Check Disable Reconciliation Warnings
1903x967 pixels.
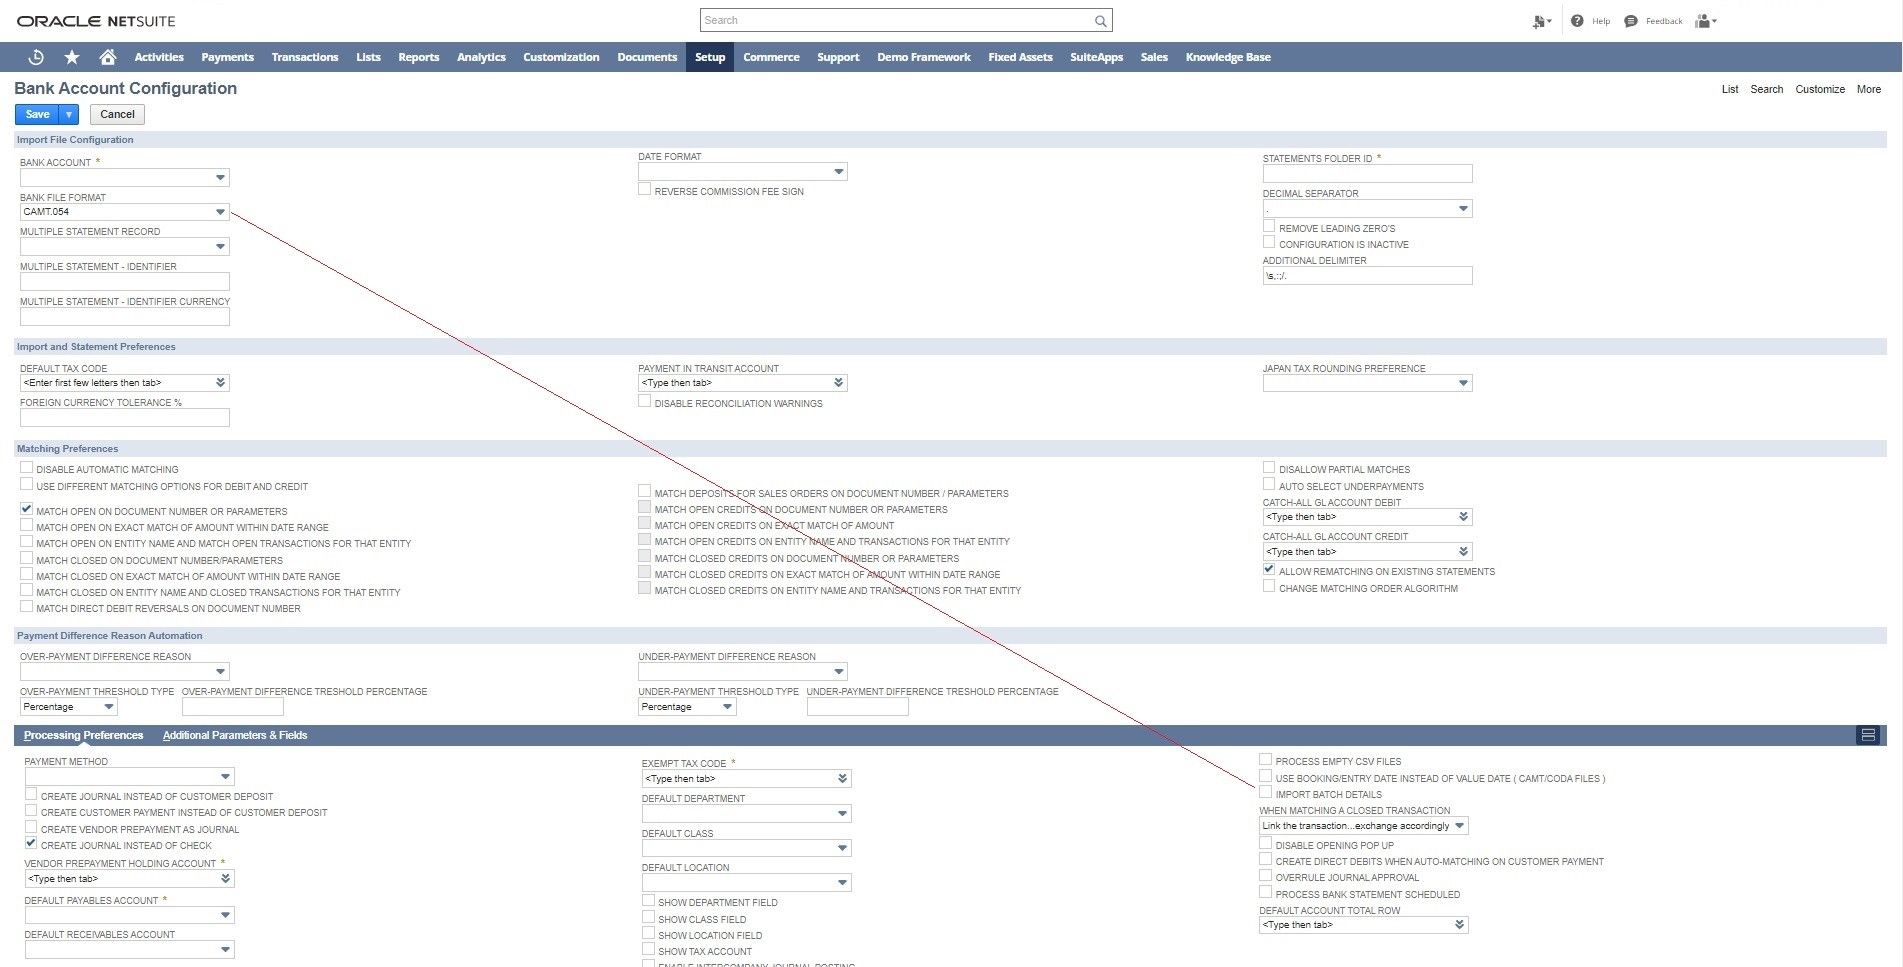[645, 401]
